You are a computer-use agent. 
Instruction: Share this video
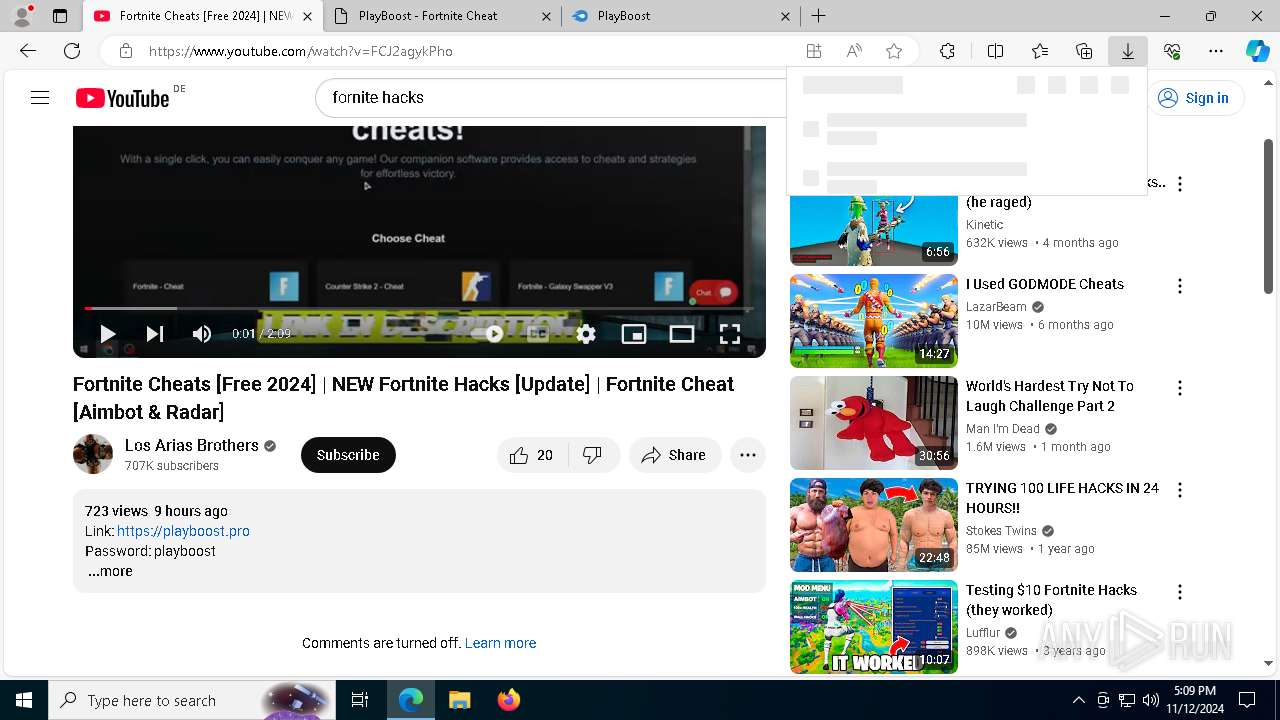point(675,455)
